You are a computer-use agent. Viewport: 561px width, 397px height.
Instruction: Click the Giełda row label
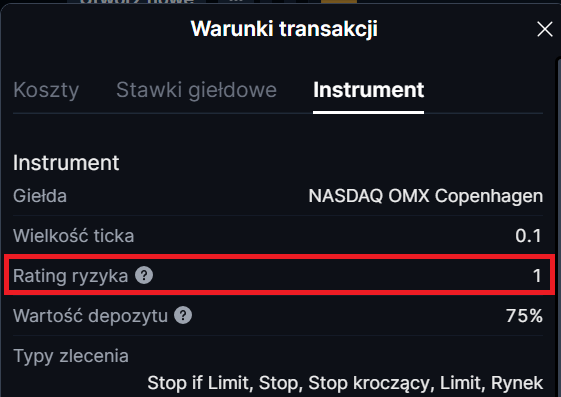click(40, 196)
